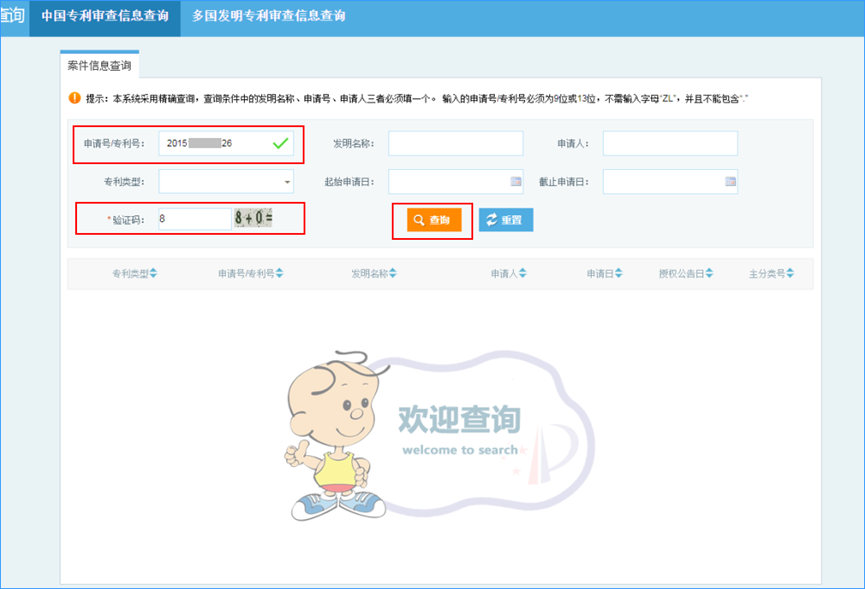Screen dimensions: 865x589
Task: Toggle sorting on the 申请人 column
Action: pyautogui.click(x=525, y=271)
